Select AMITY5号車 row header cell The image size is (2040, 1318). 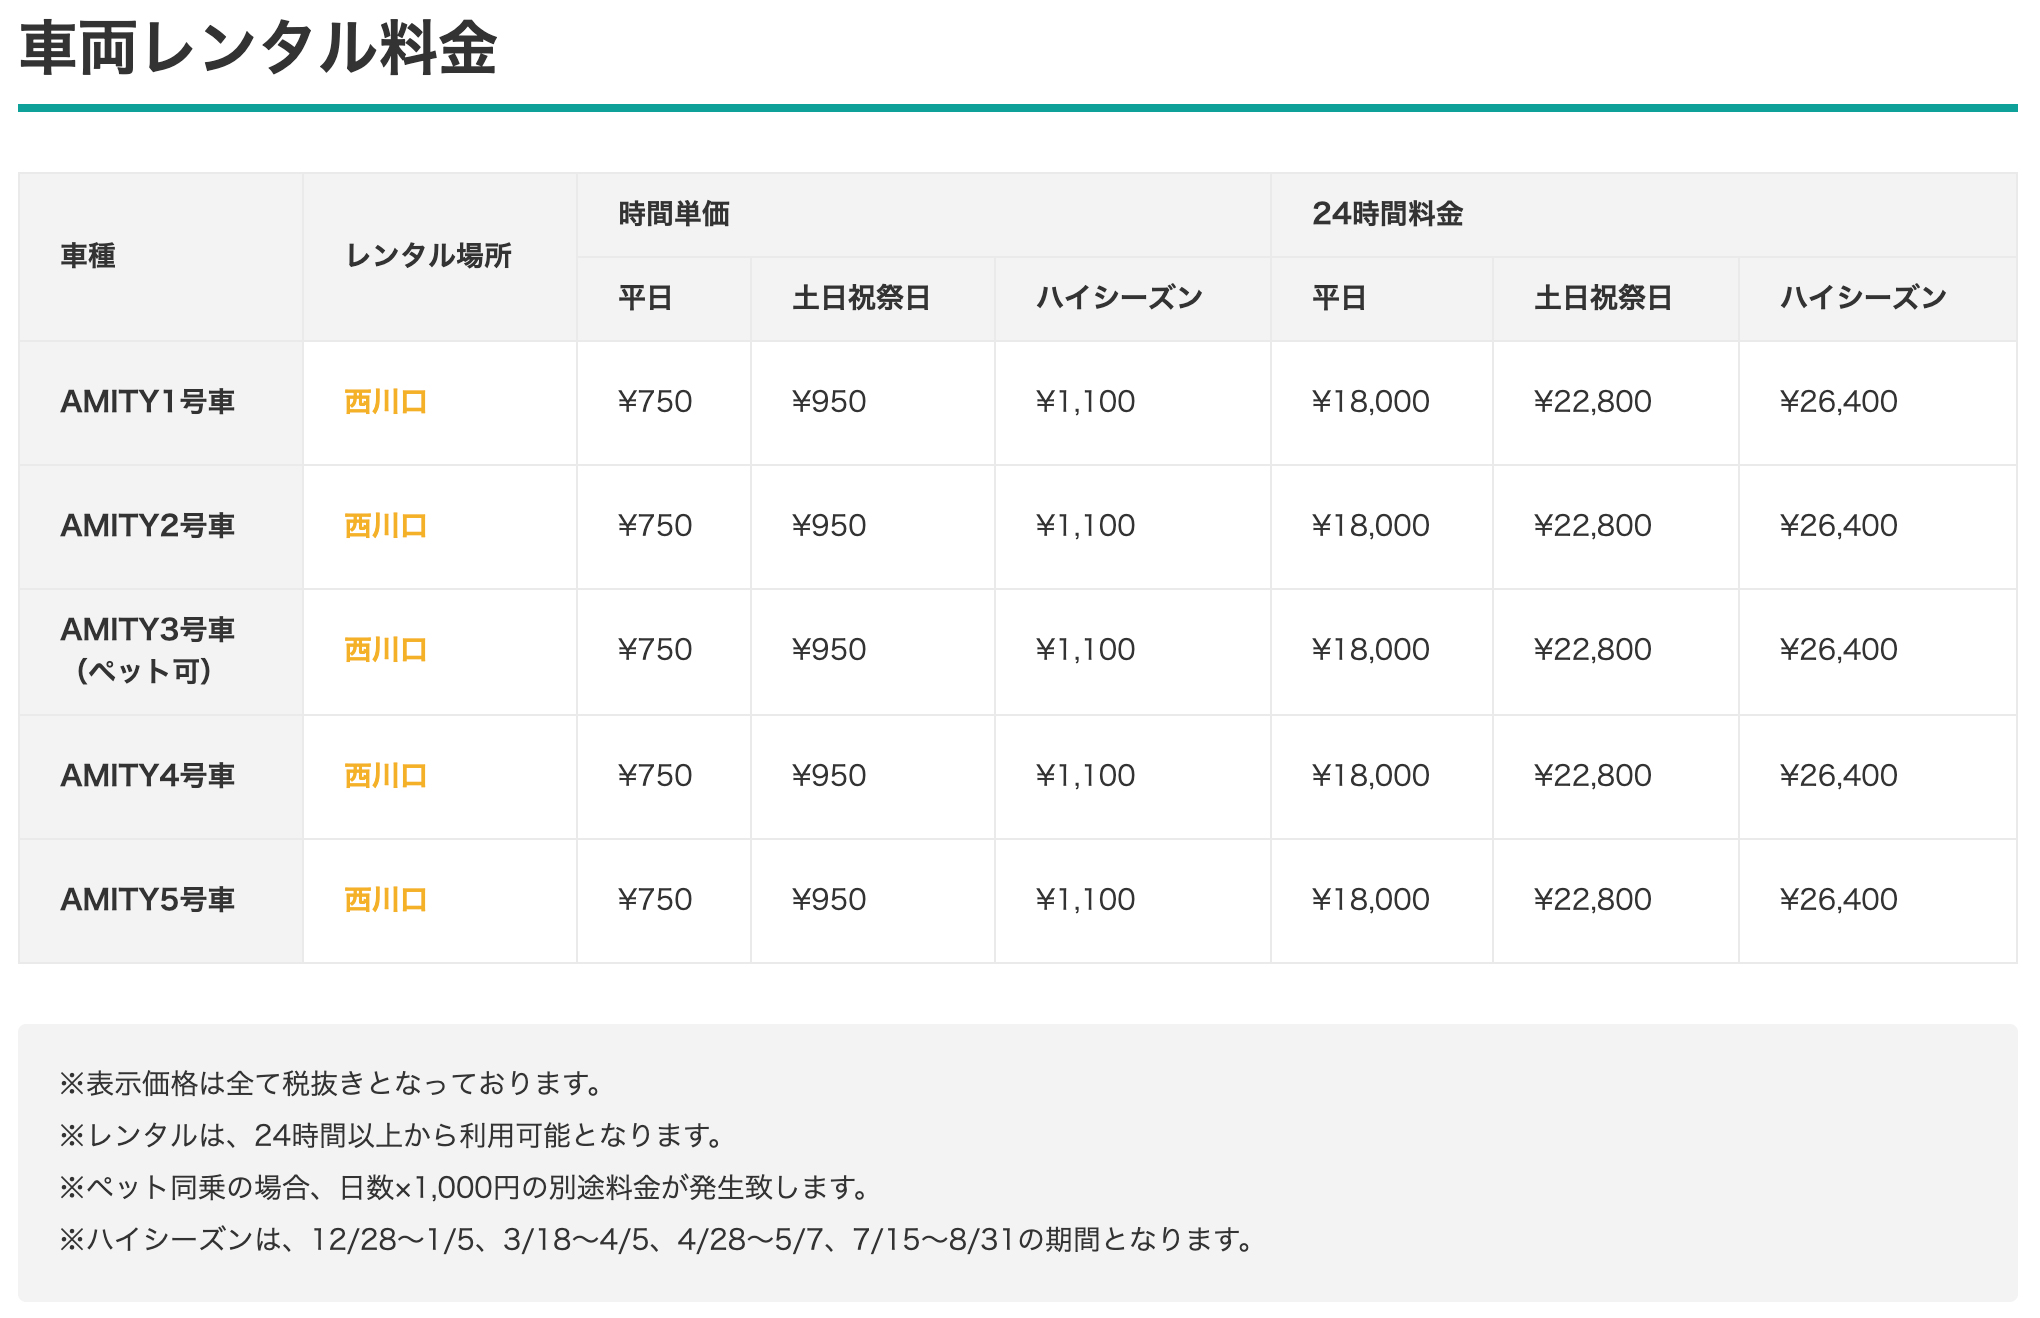[x=148, y=900]
